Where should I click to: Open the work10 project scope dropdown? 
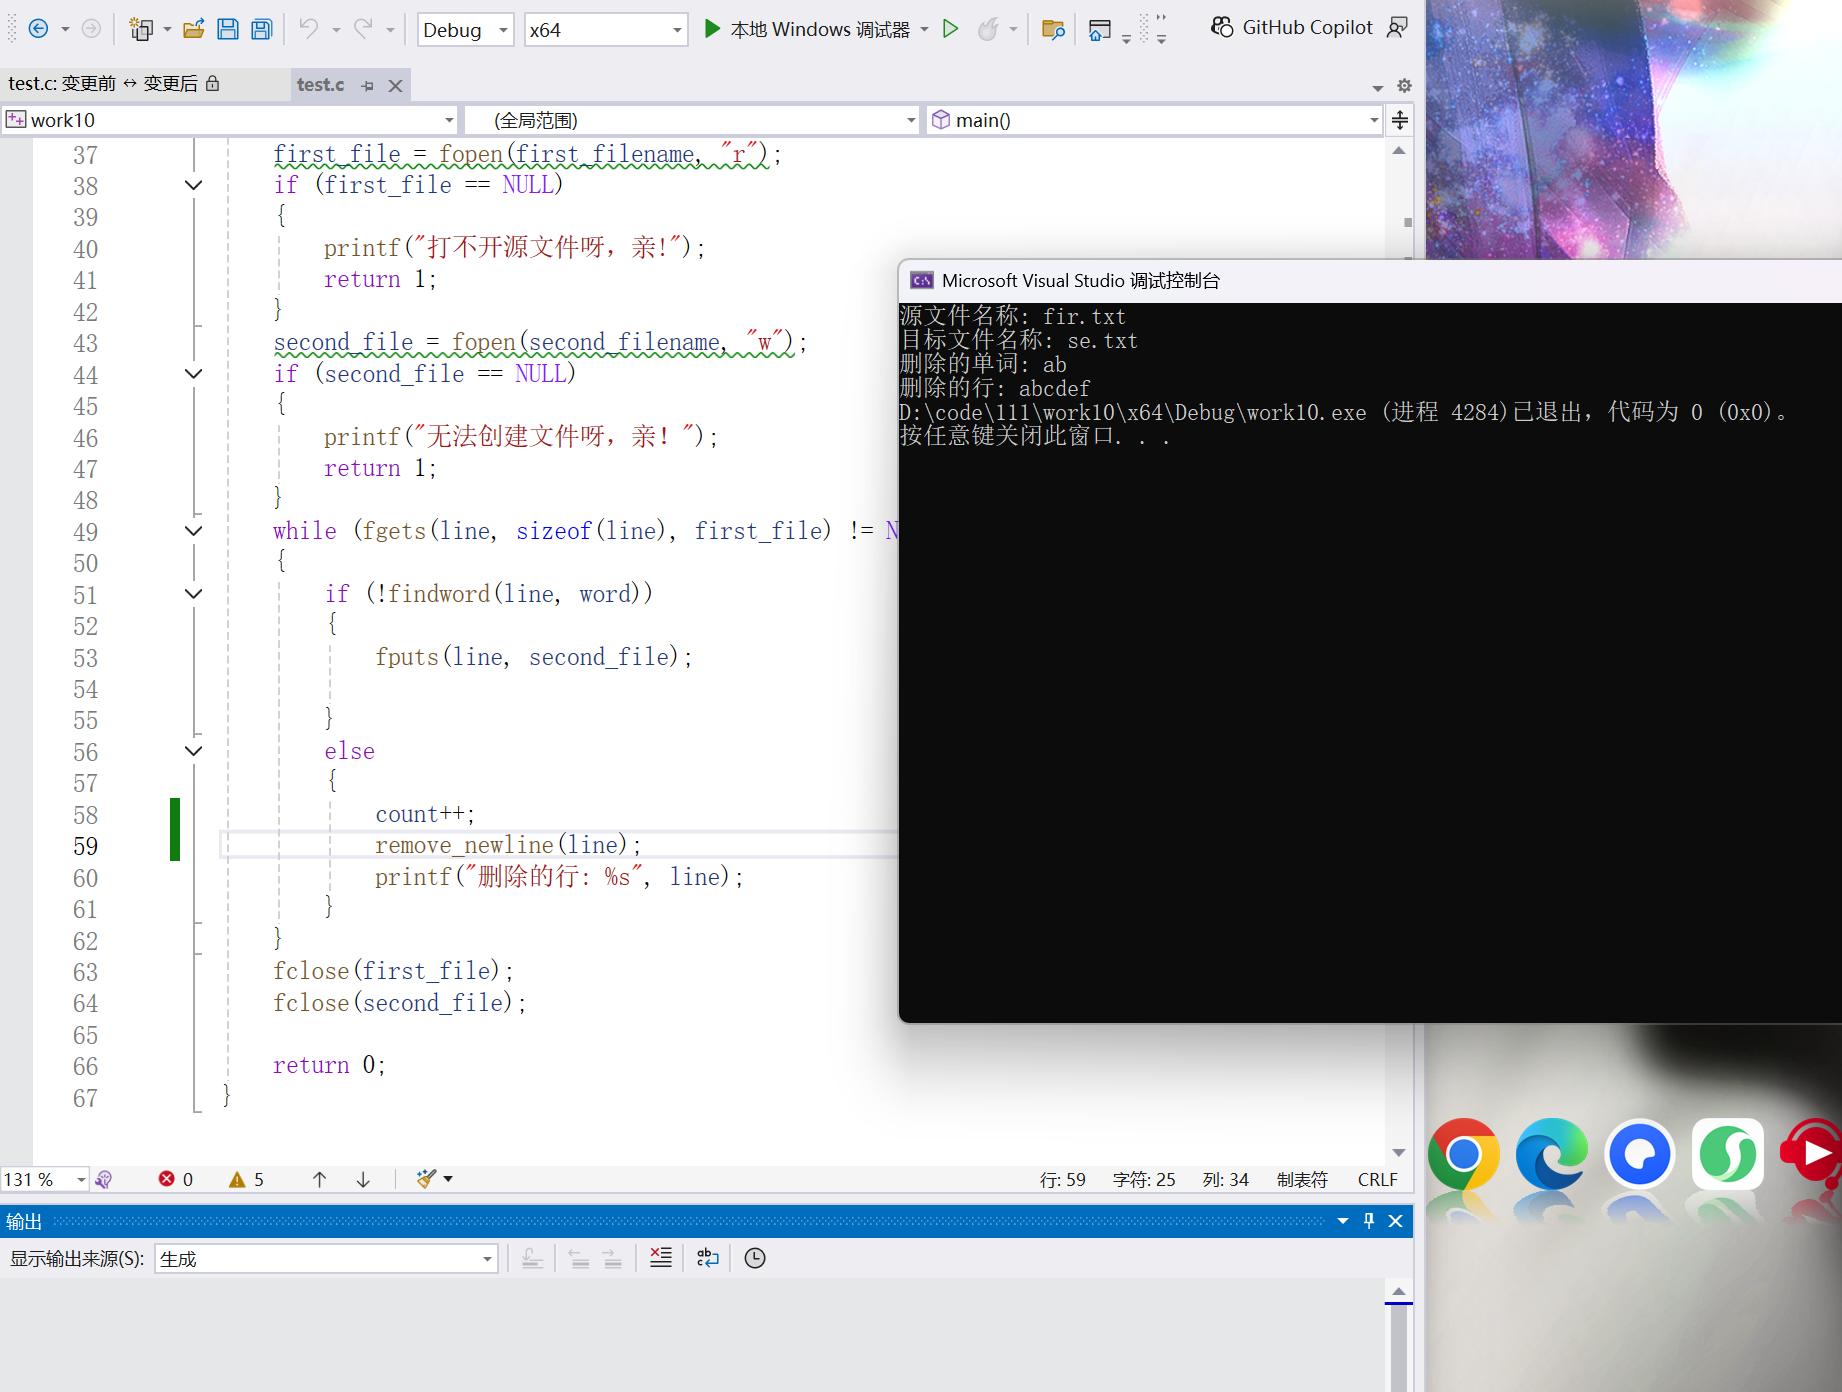tap(230, 120)
